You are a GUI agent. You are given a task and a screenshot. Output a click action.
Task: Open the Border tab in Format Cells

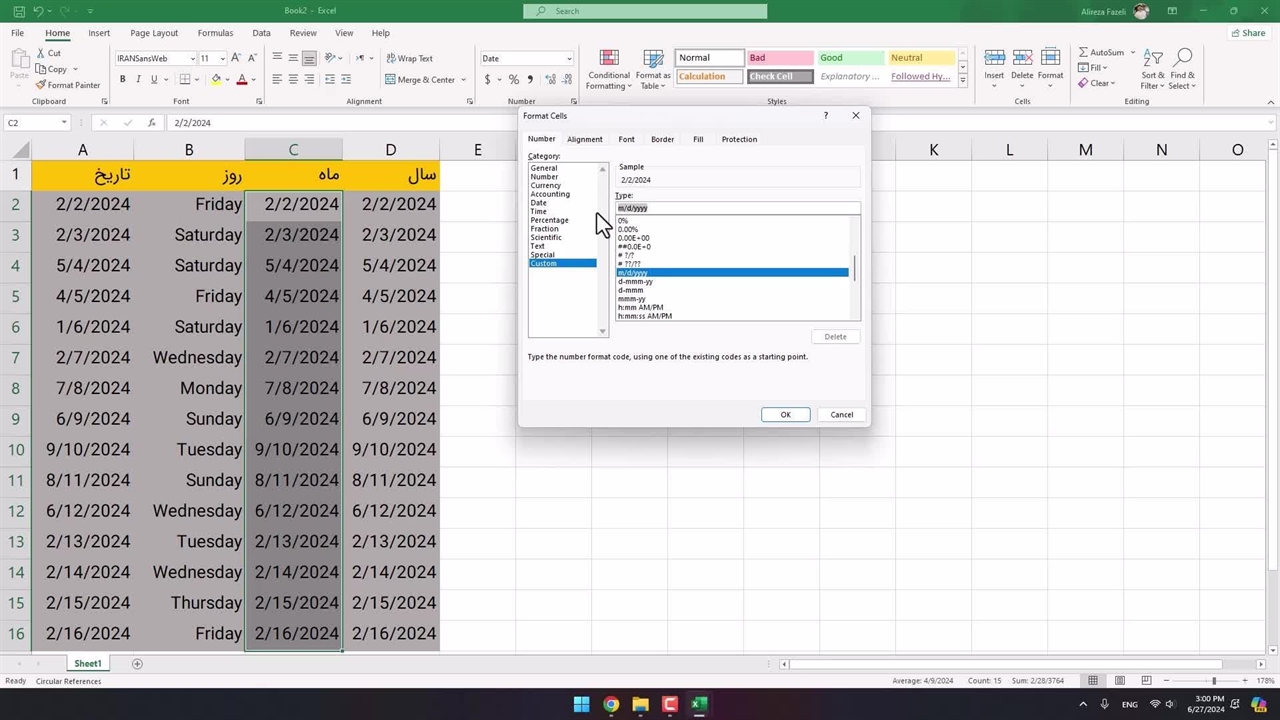[662, 139]
